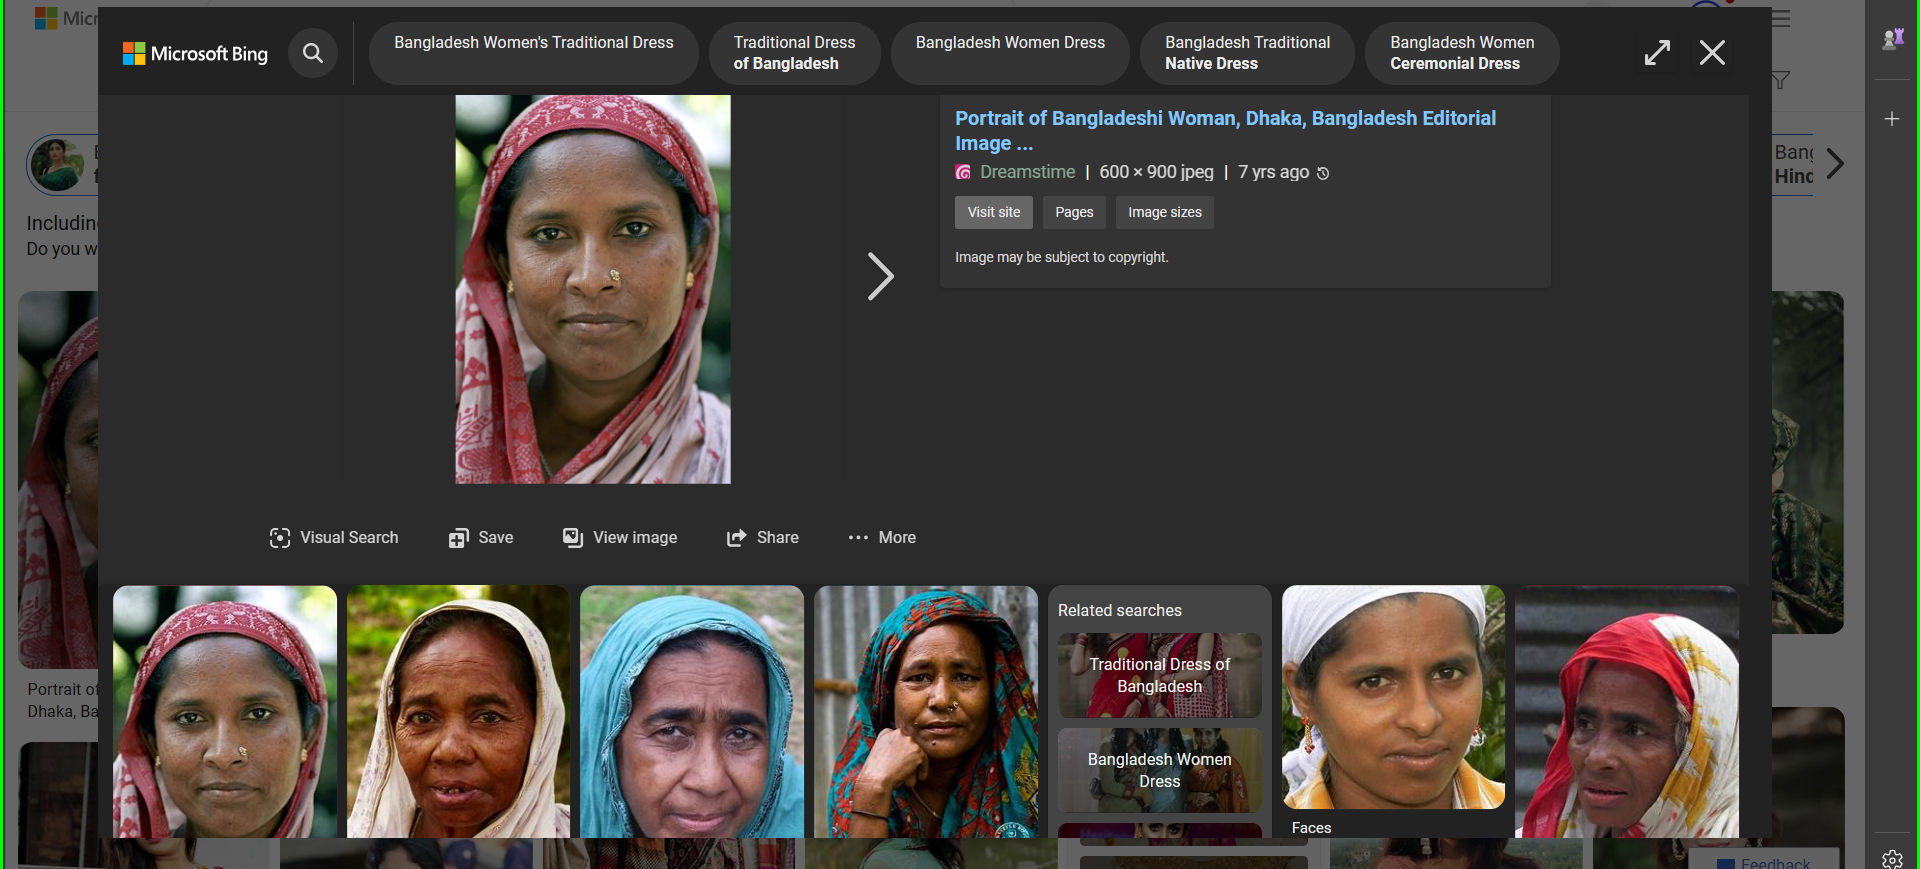Open Traditional Dress of Bangladesh related search

pyautogui.click(x=1159, y=675)
